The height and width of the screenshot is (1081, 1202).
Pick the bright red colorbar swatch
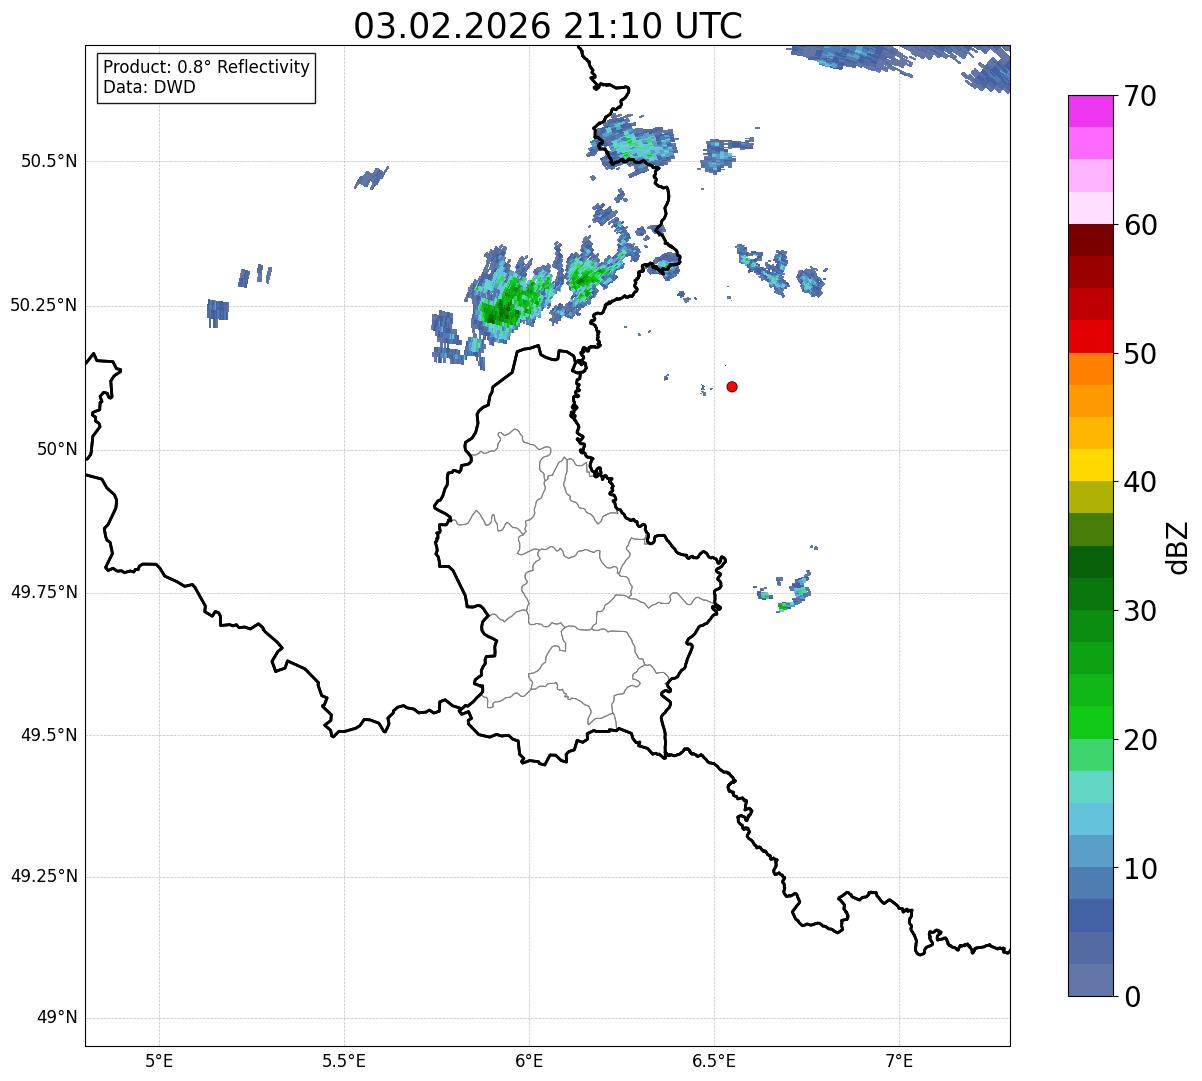[1090, 336]
